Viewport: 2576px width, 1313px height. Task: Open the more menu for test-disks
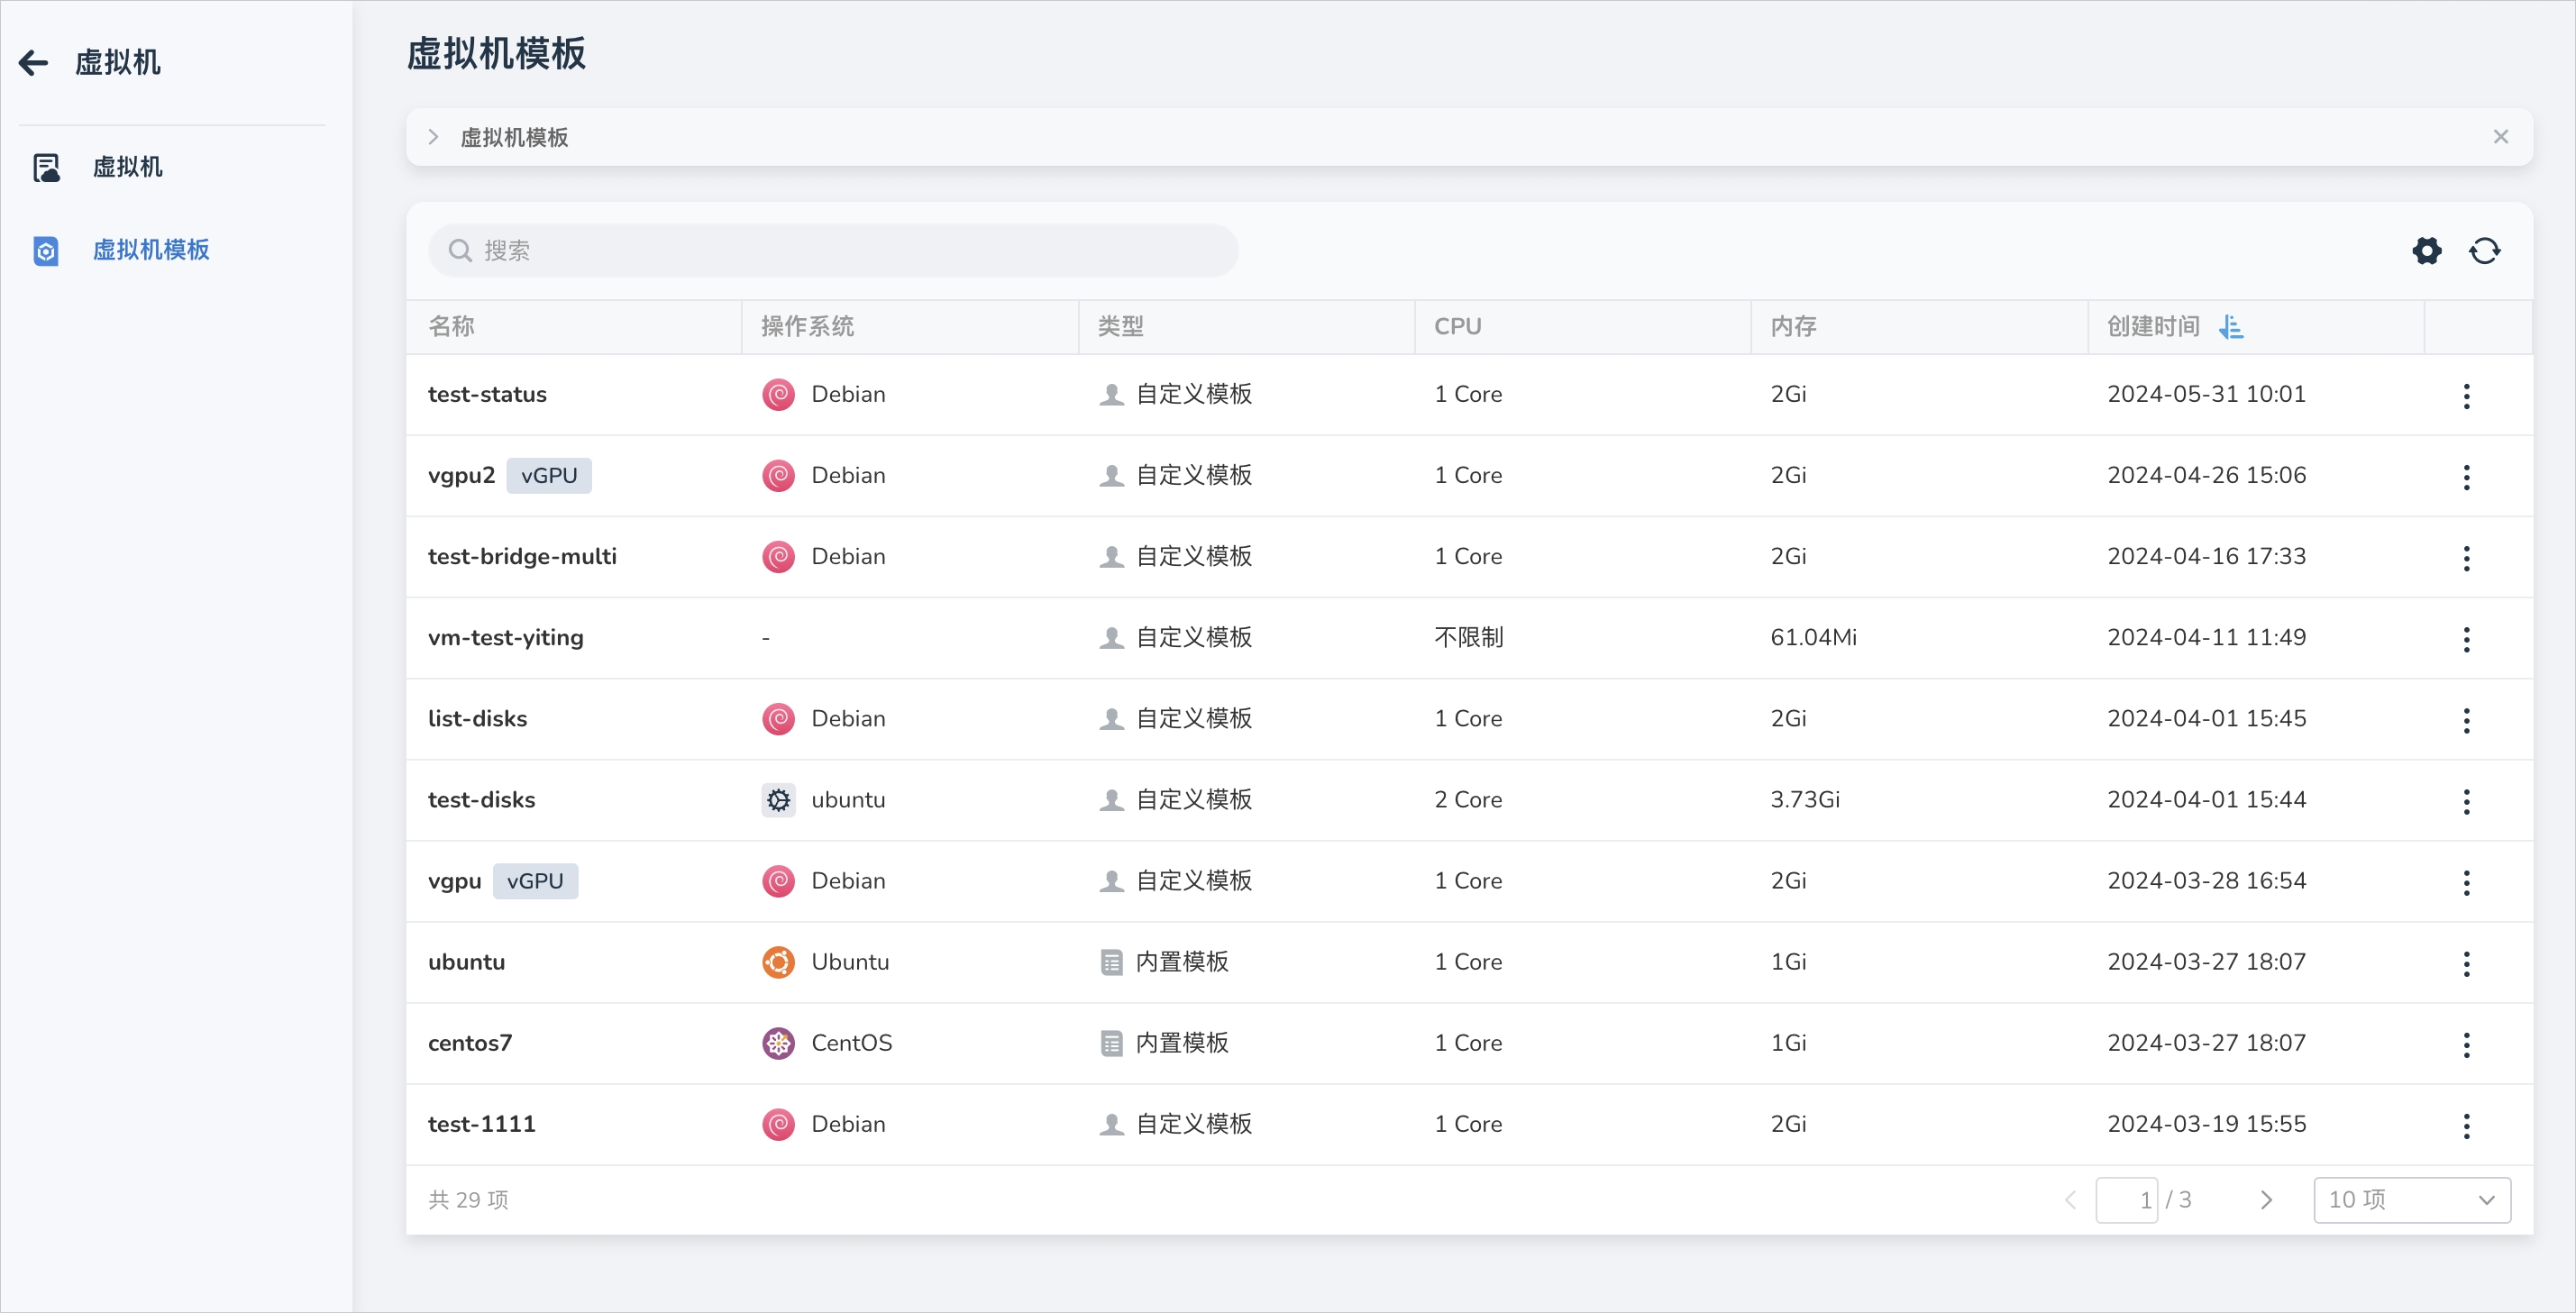tap(2466, 800)
